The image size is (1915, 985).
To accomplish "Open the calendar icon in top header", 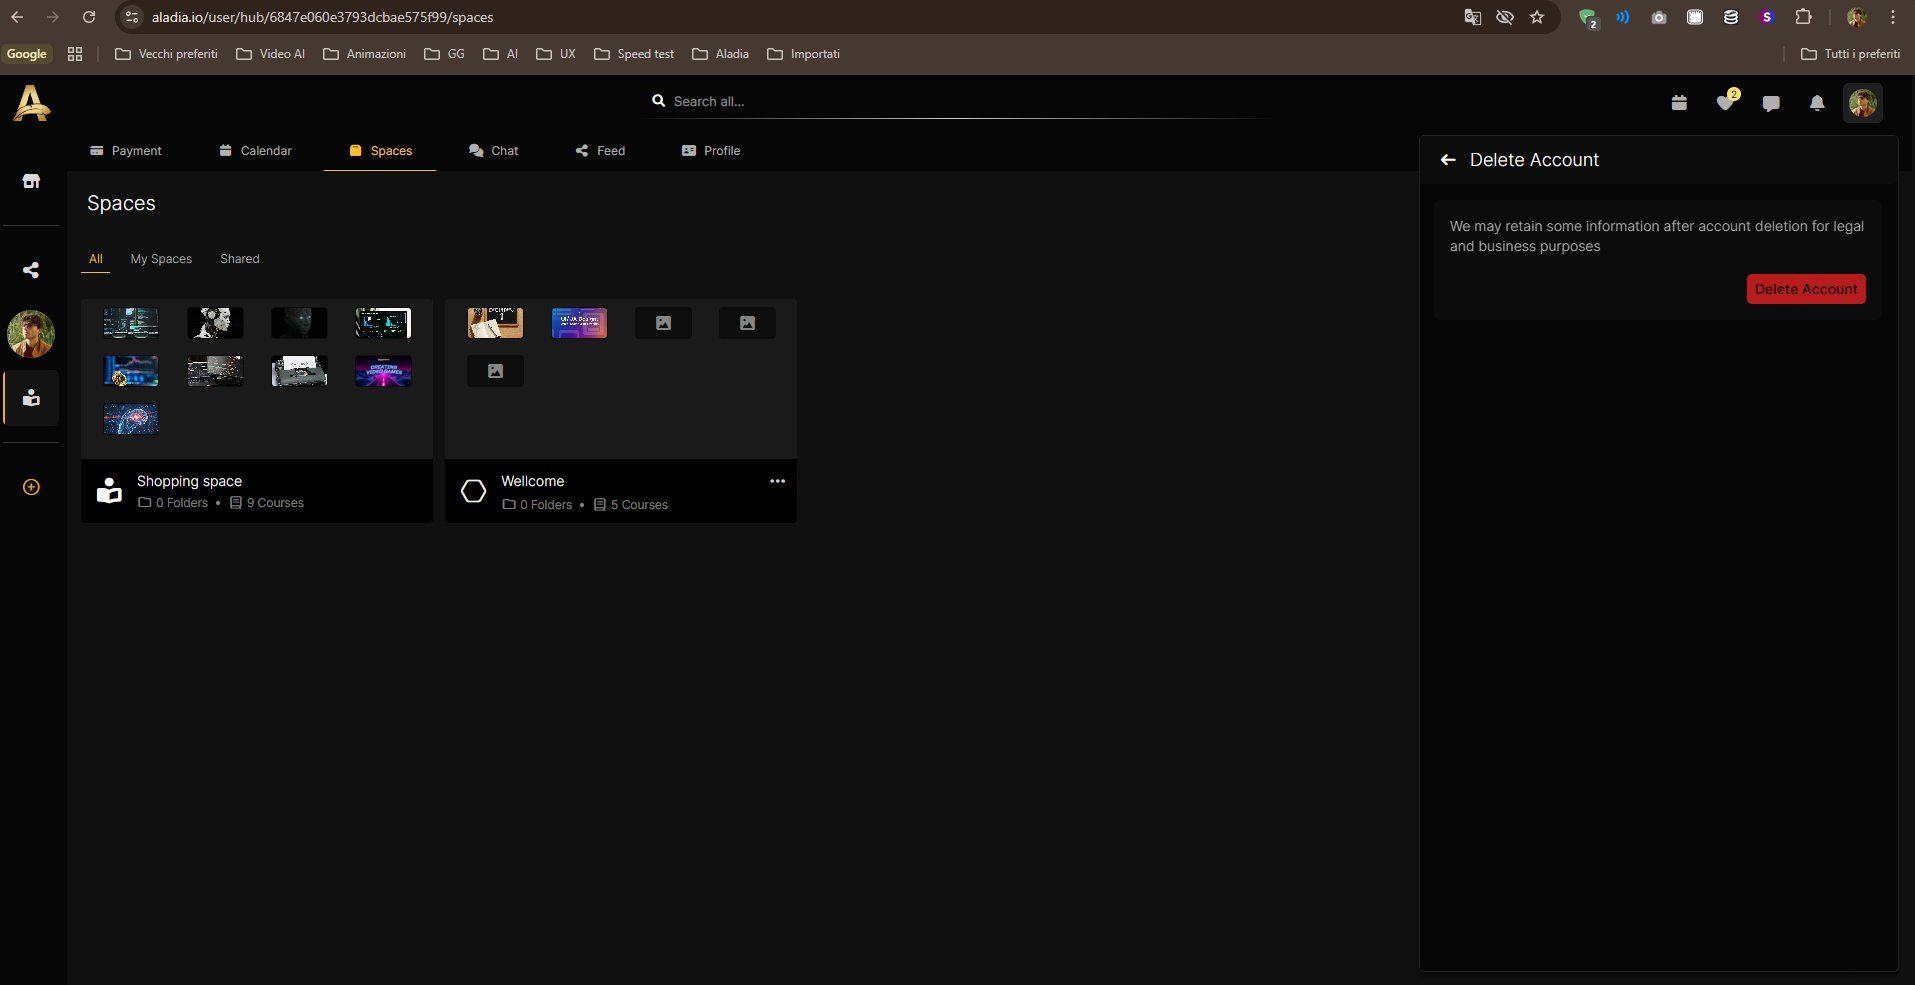I will point(1679,103).
